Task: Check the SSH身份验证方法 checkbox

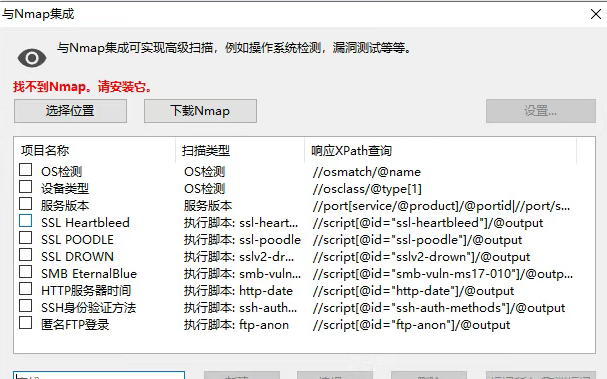Action: coord(26,306)
